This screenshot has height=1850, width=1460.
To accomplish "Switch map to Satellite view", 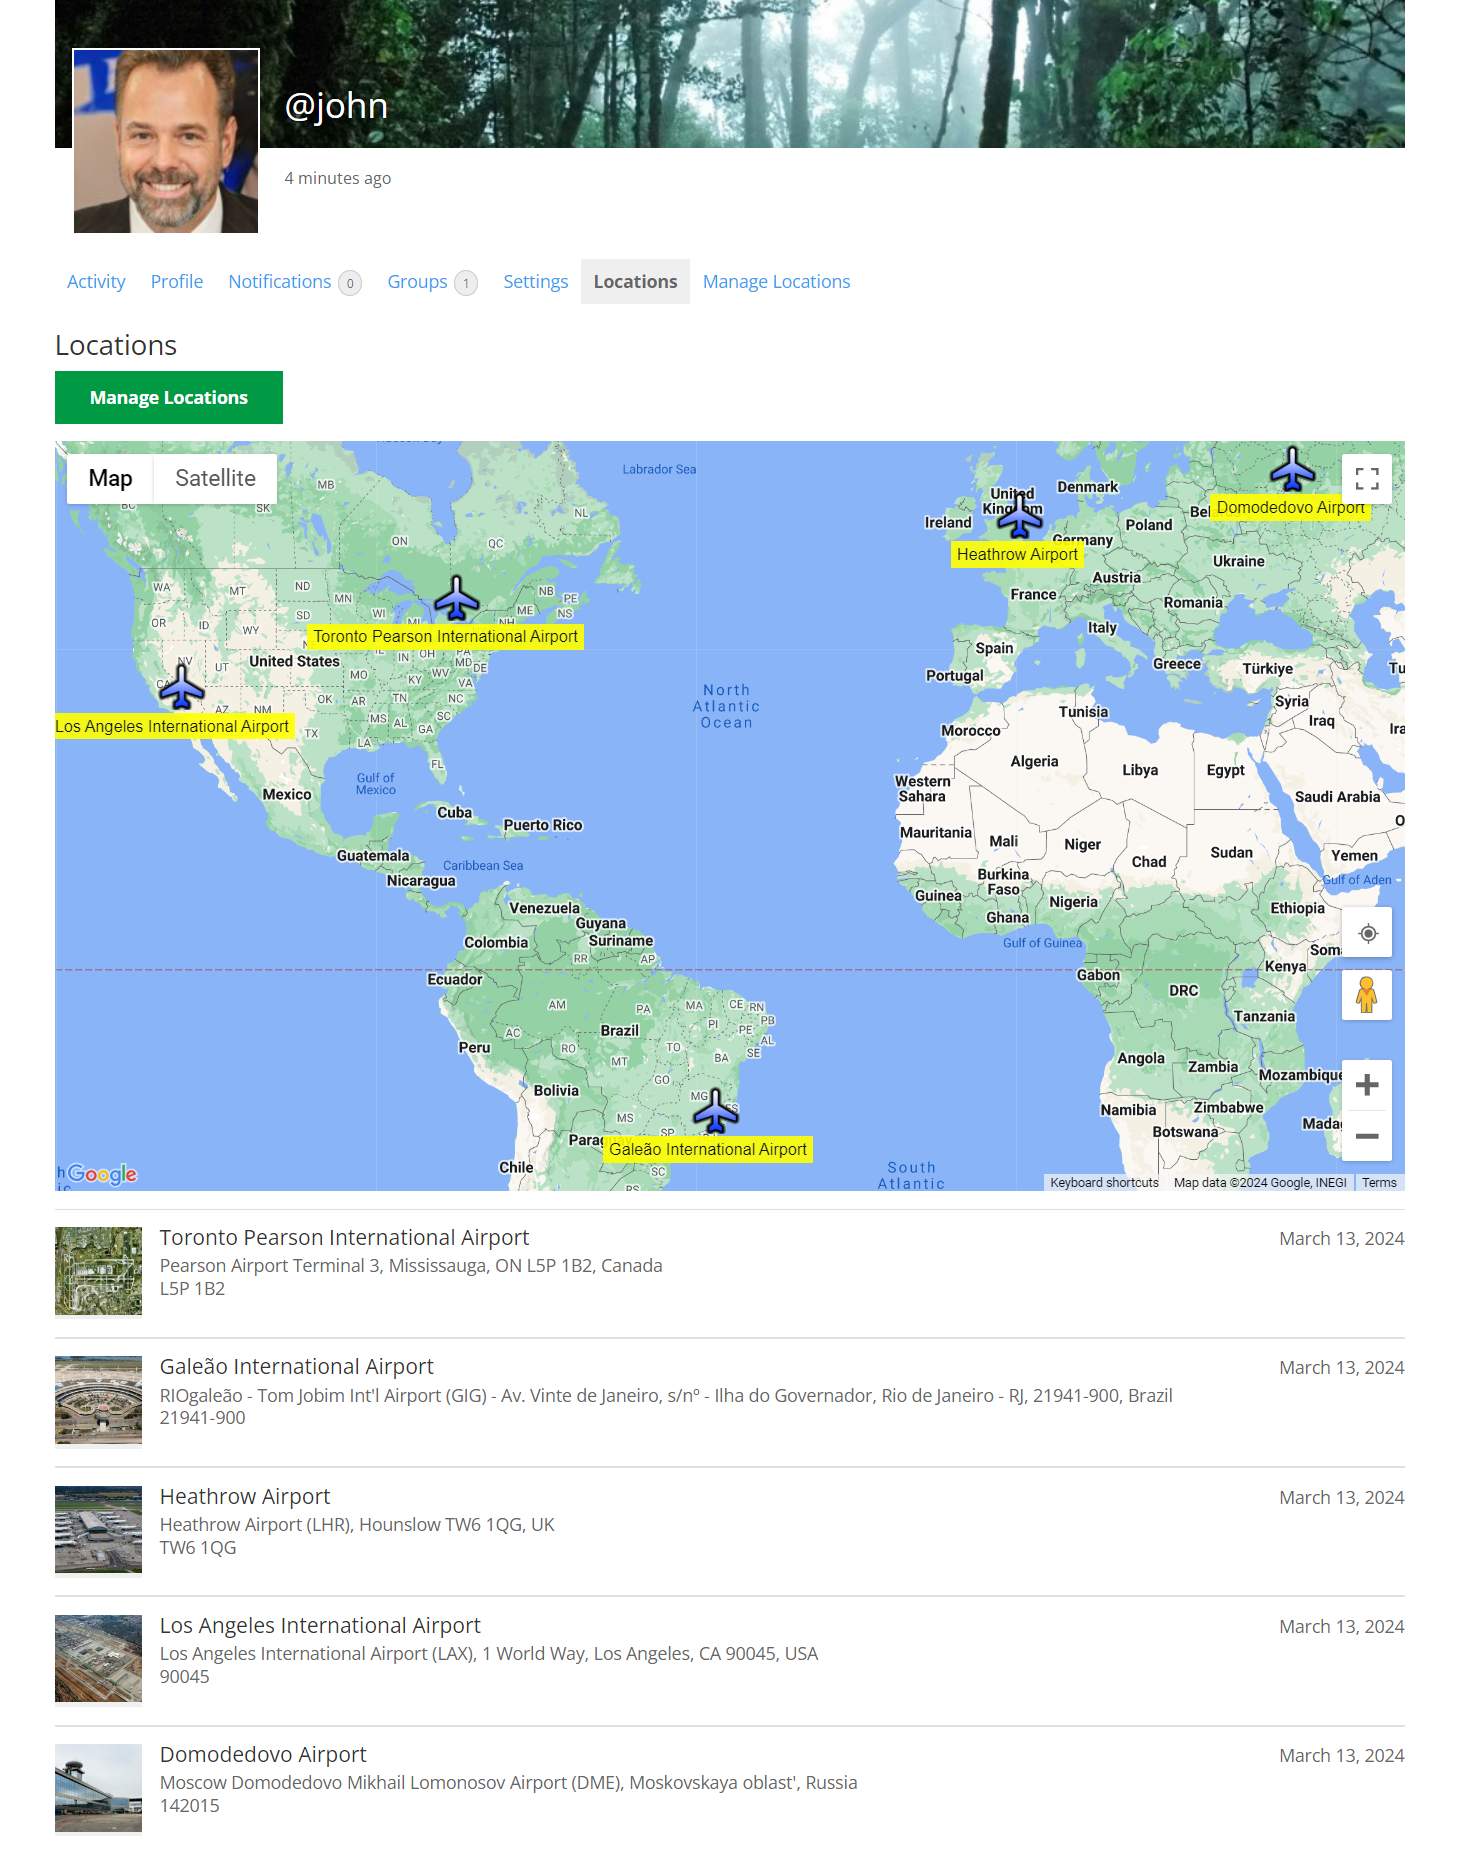I will tap(215, 478).
